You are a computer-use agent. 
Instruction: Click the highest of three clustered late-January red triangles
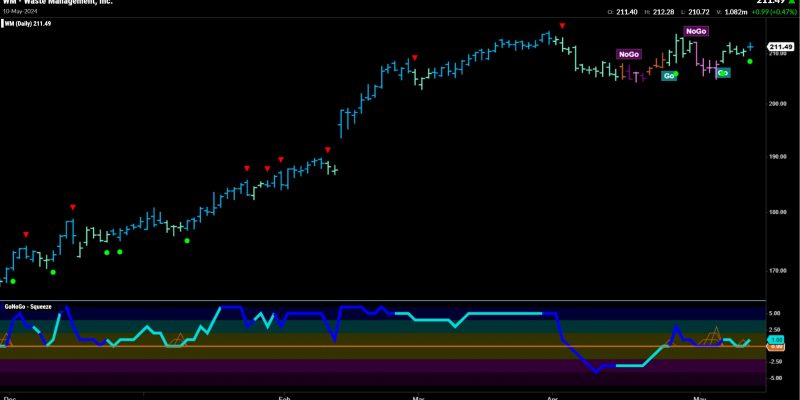280,160
